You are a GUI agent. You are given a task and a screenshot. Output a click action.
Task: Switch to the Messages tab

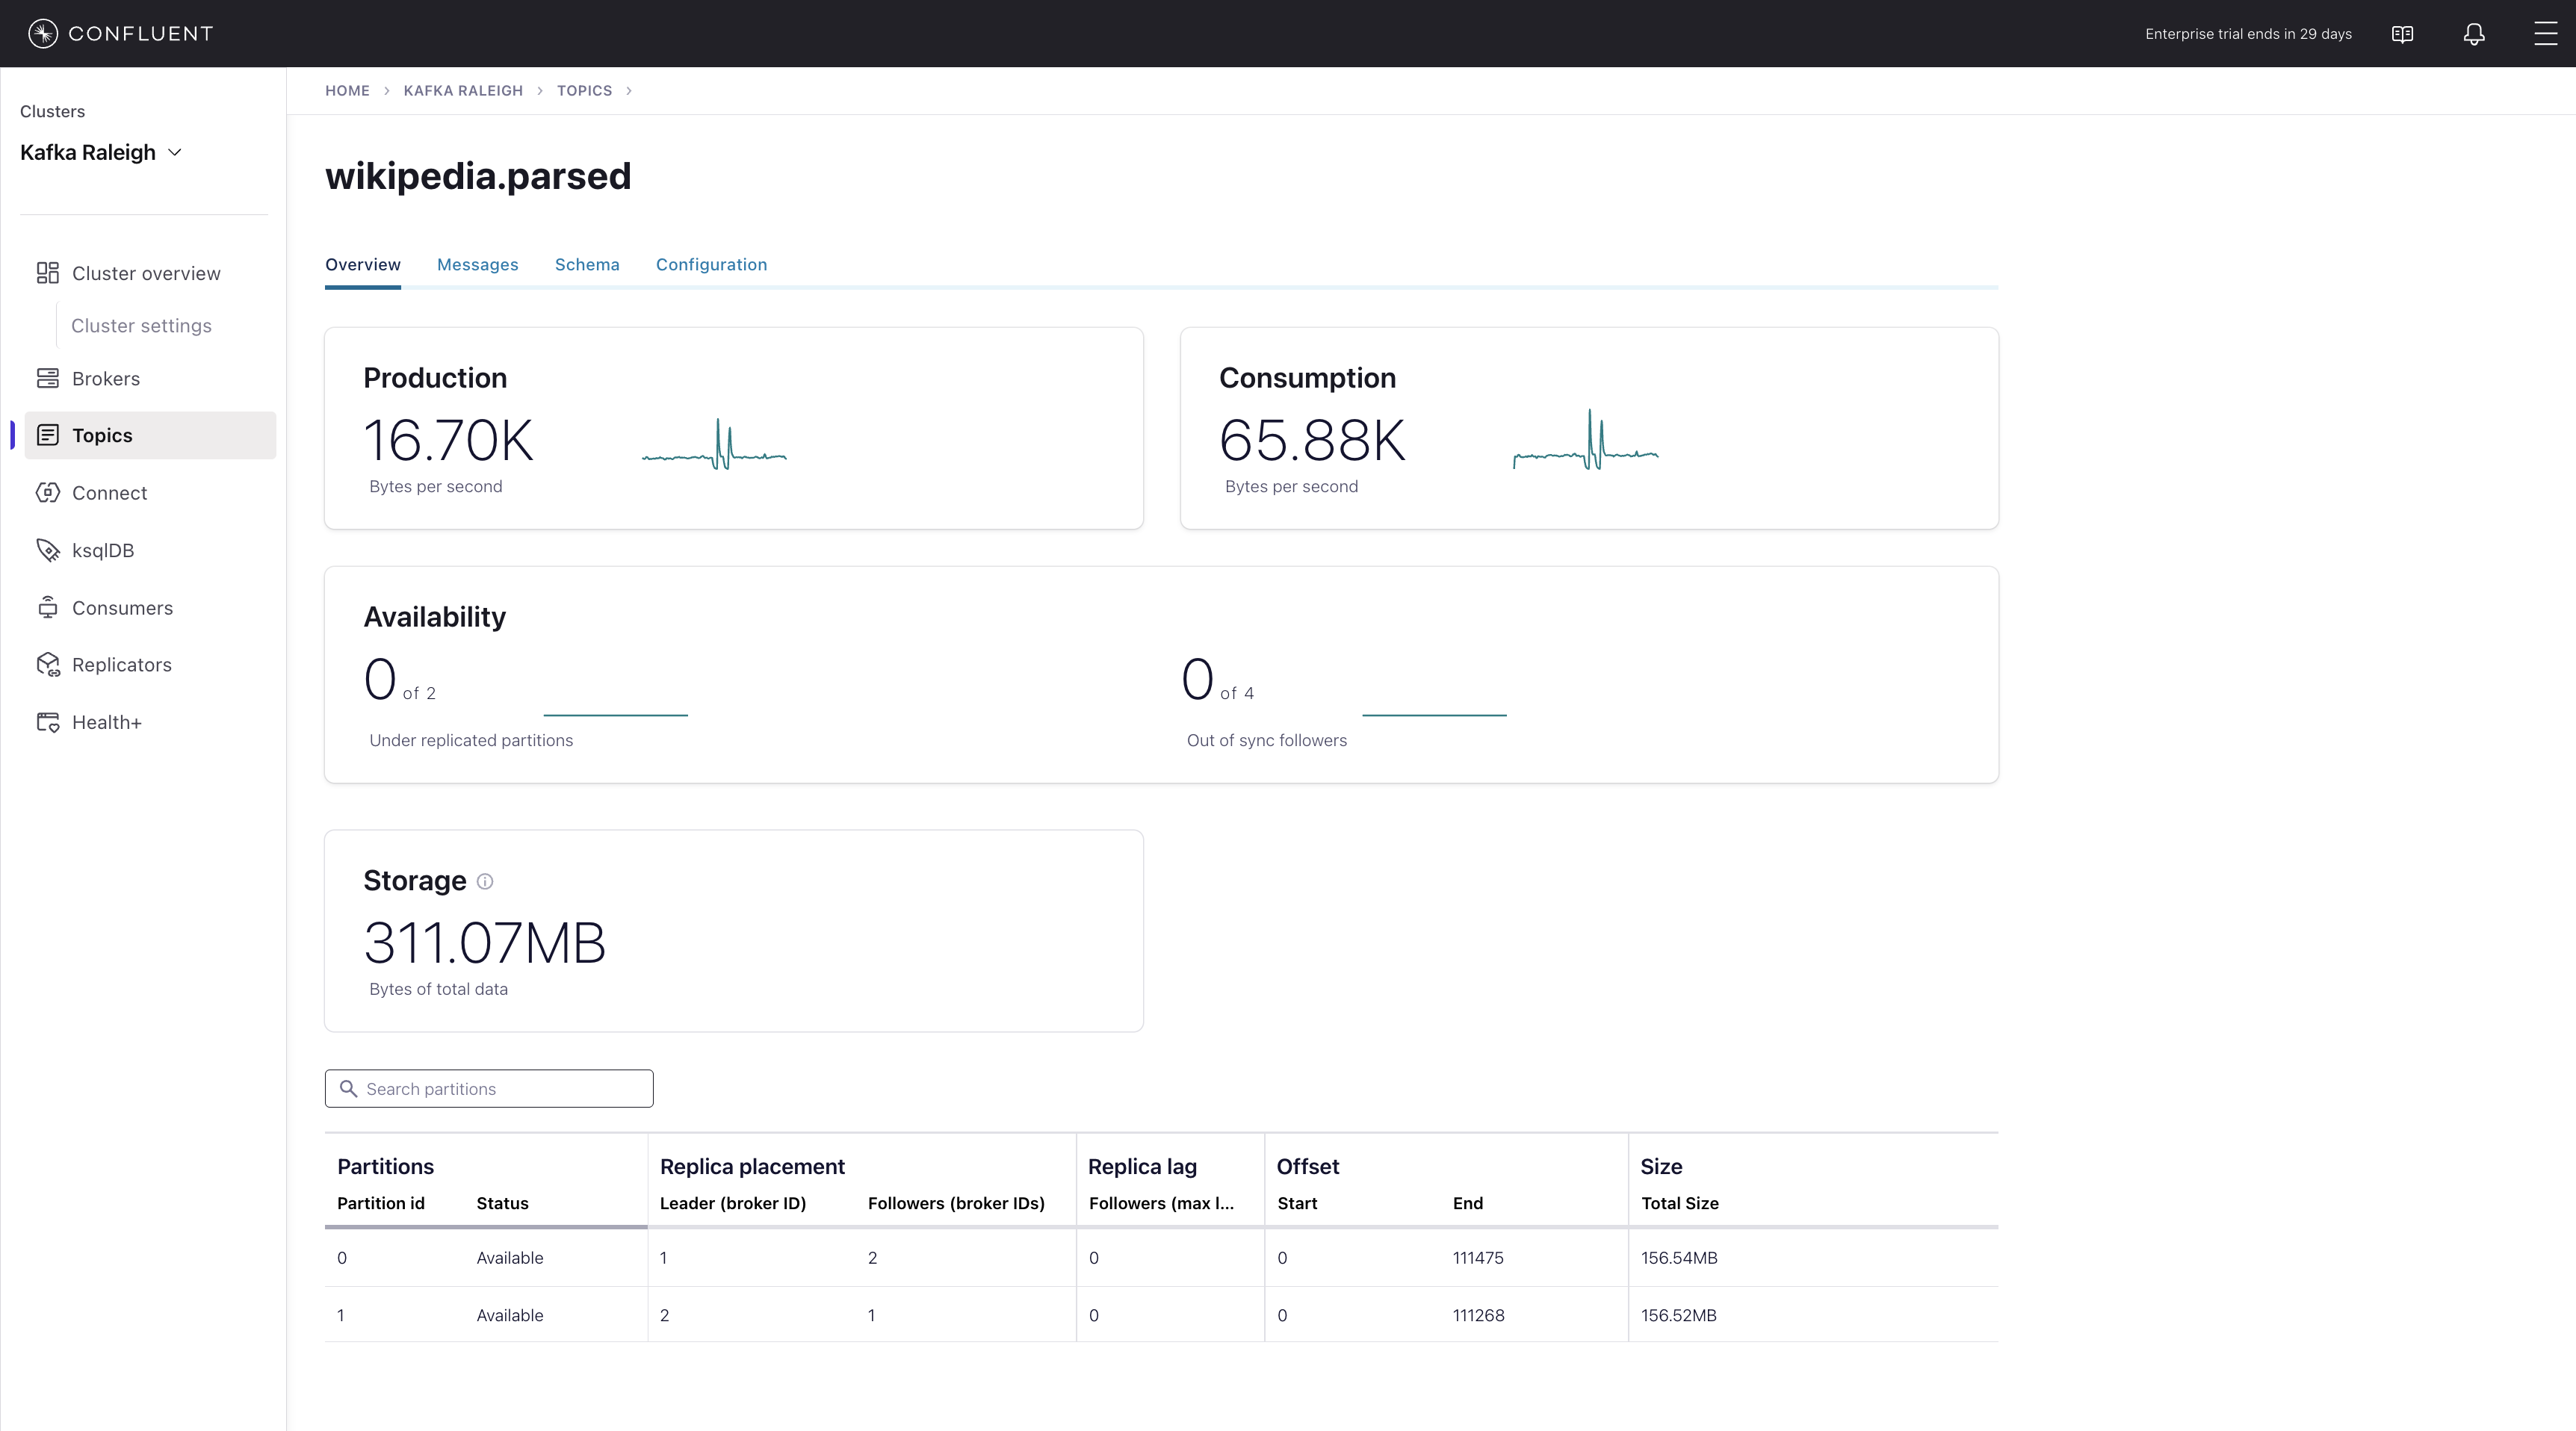(x=477, y=264)
